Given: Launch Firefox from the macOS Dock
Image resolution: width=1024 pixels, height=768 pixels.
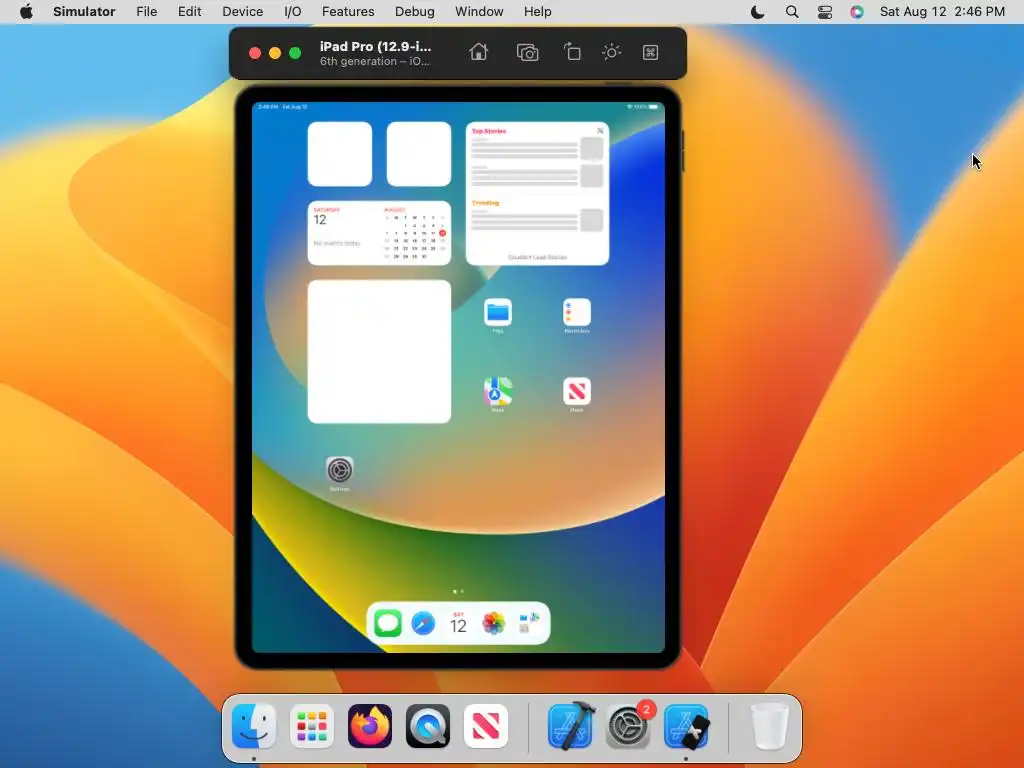Looking at the screenshot, I should pos(370,726).
